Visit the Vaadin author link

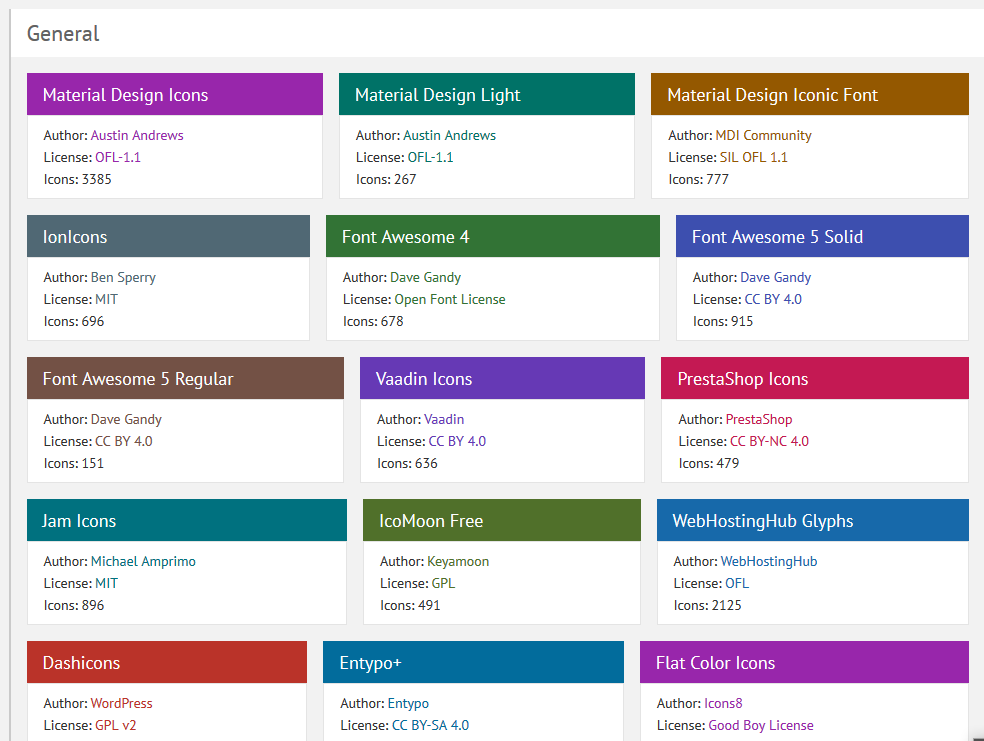(444, 419)
